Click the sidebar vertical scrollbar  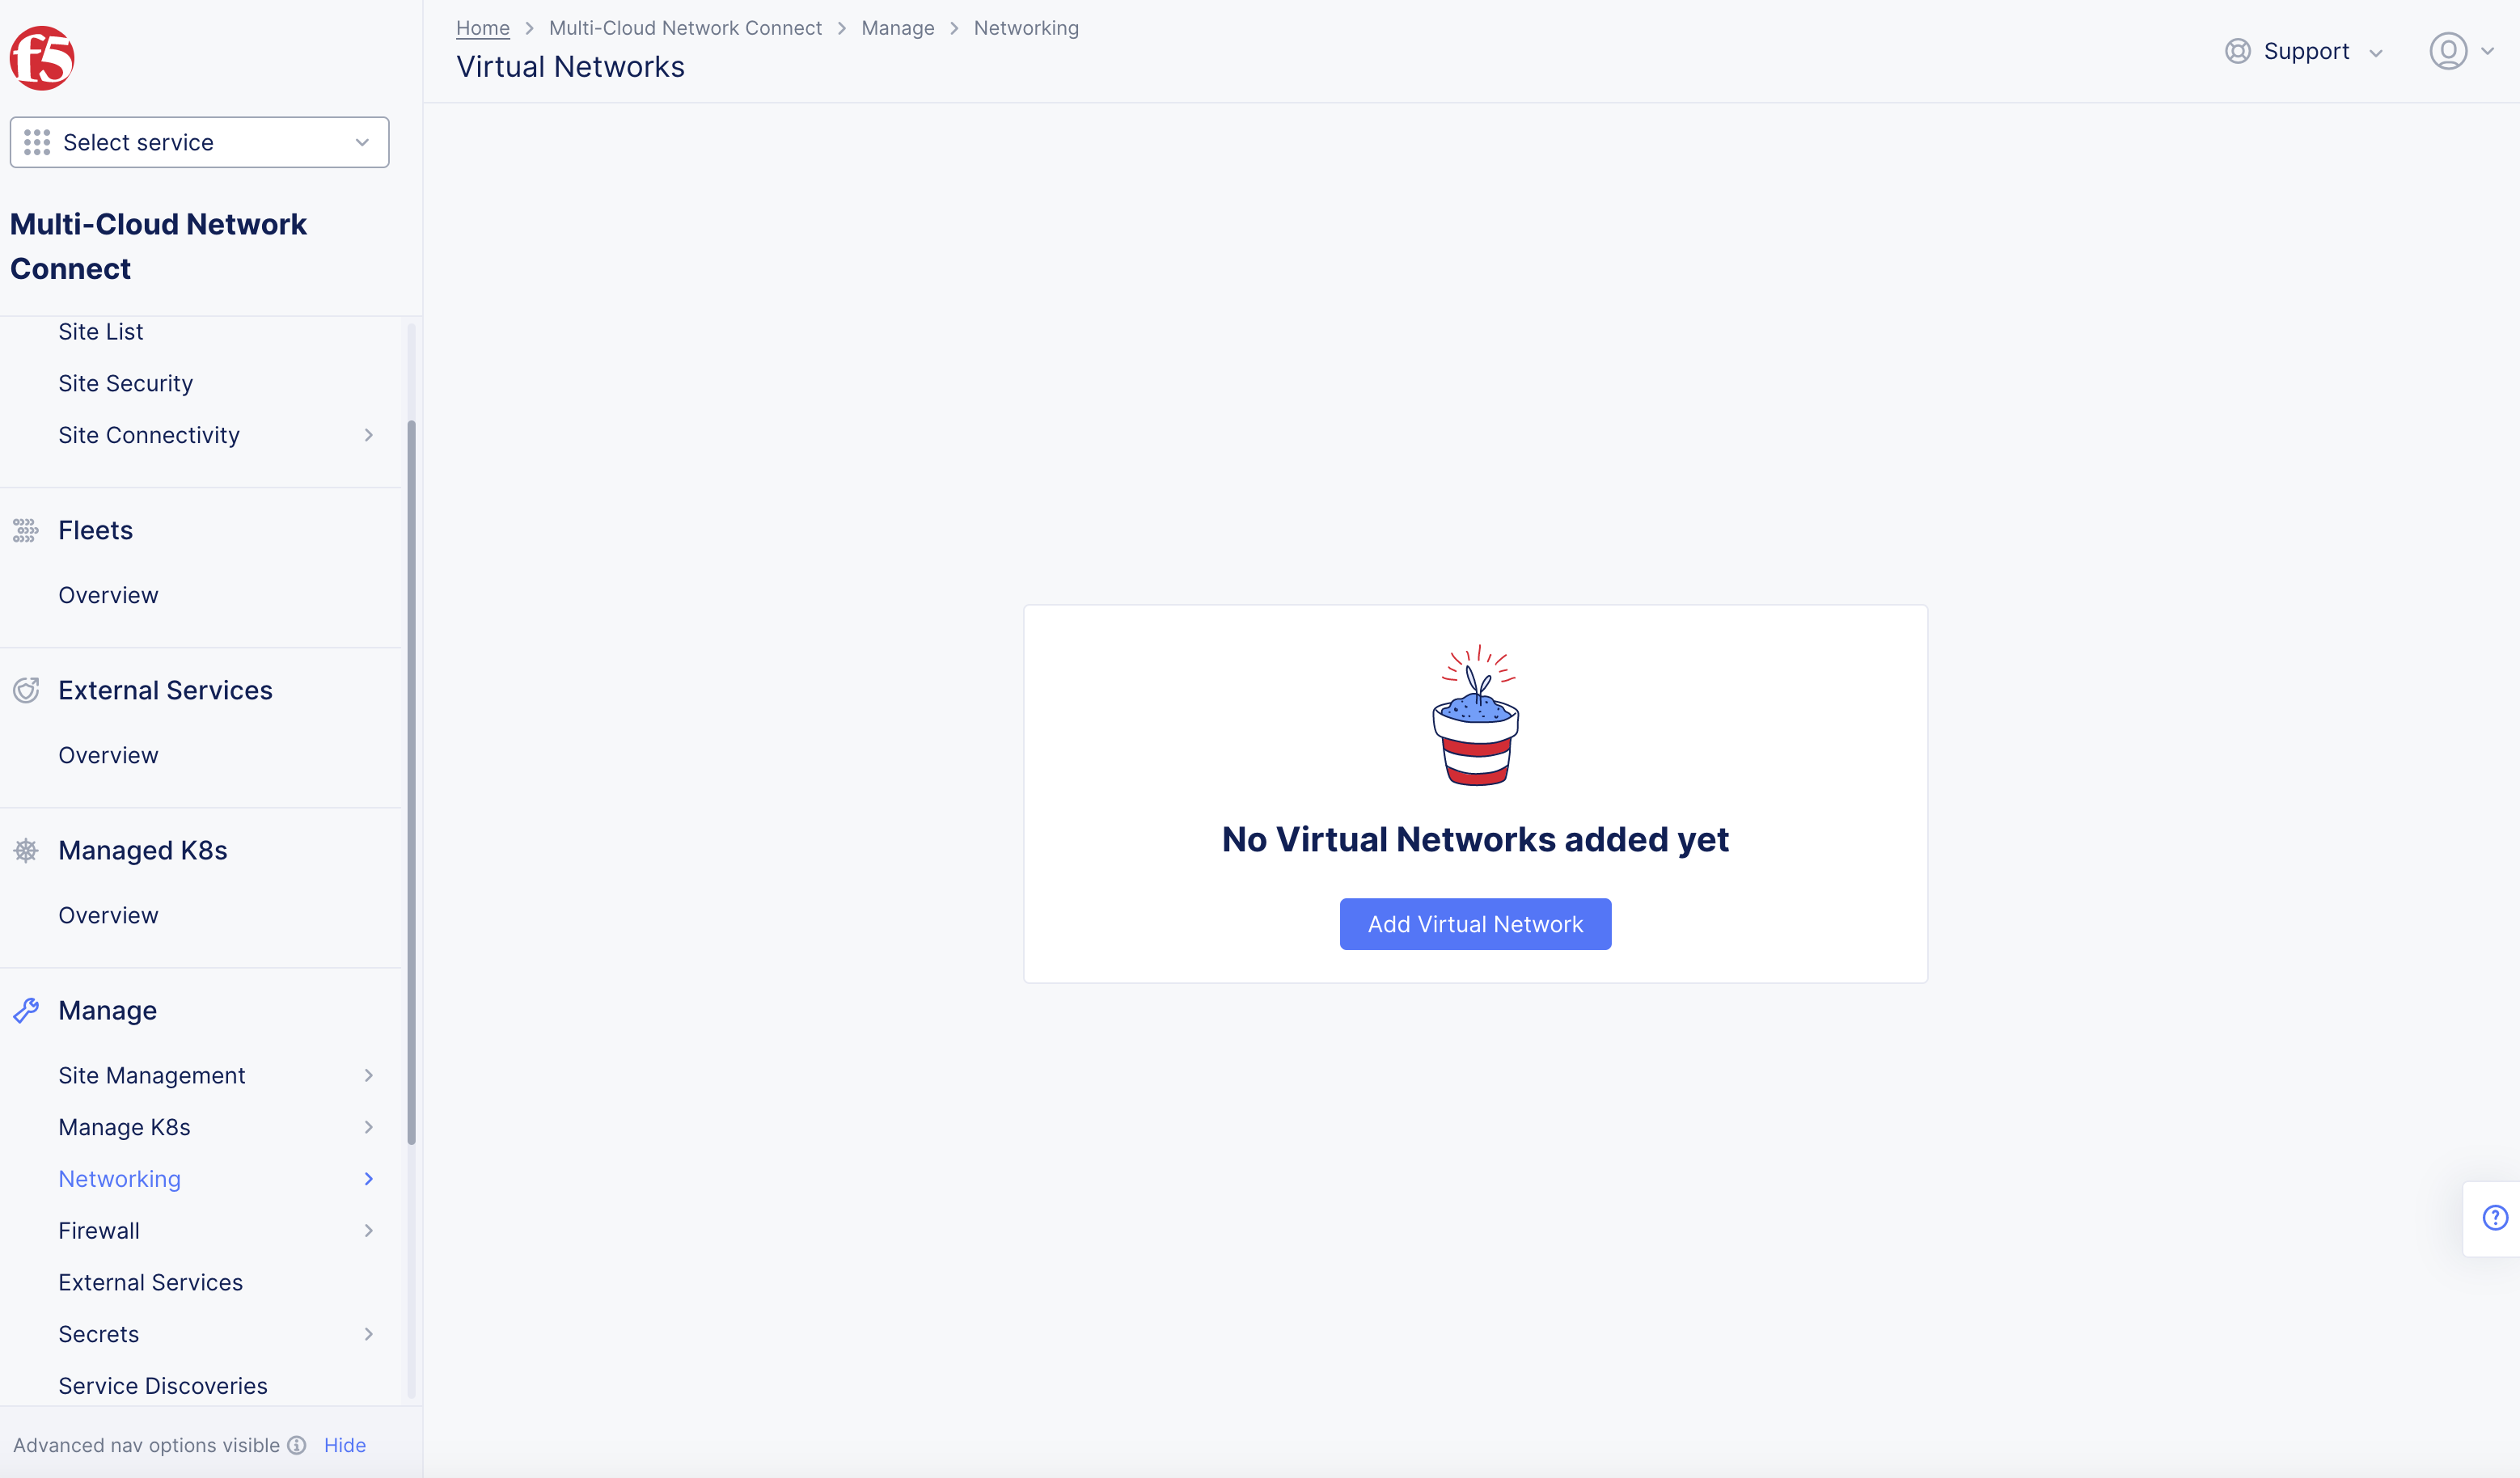[411, 782]
